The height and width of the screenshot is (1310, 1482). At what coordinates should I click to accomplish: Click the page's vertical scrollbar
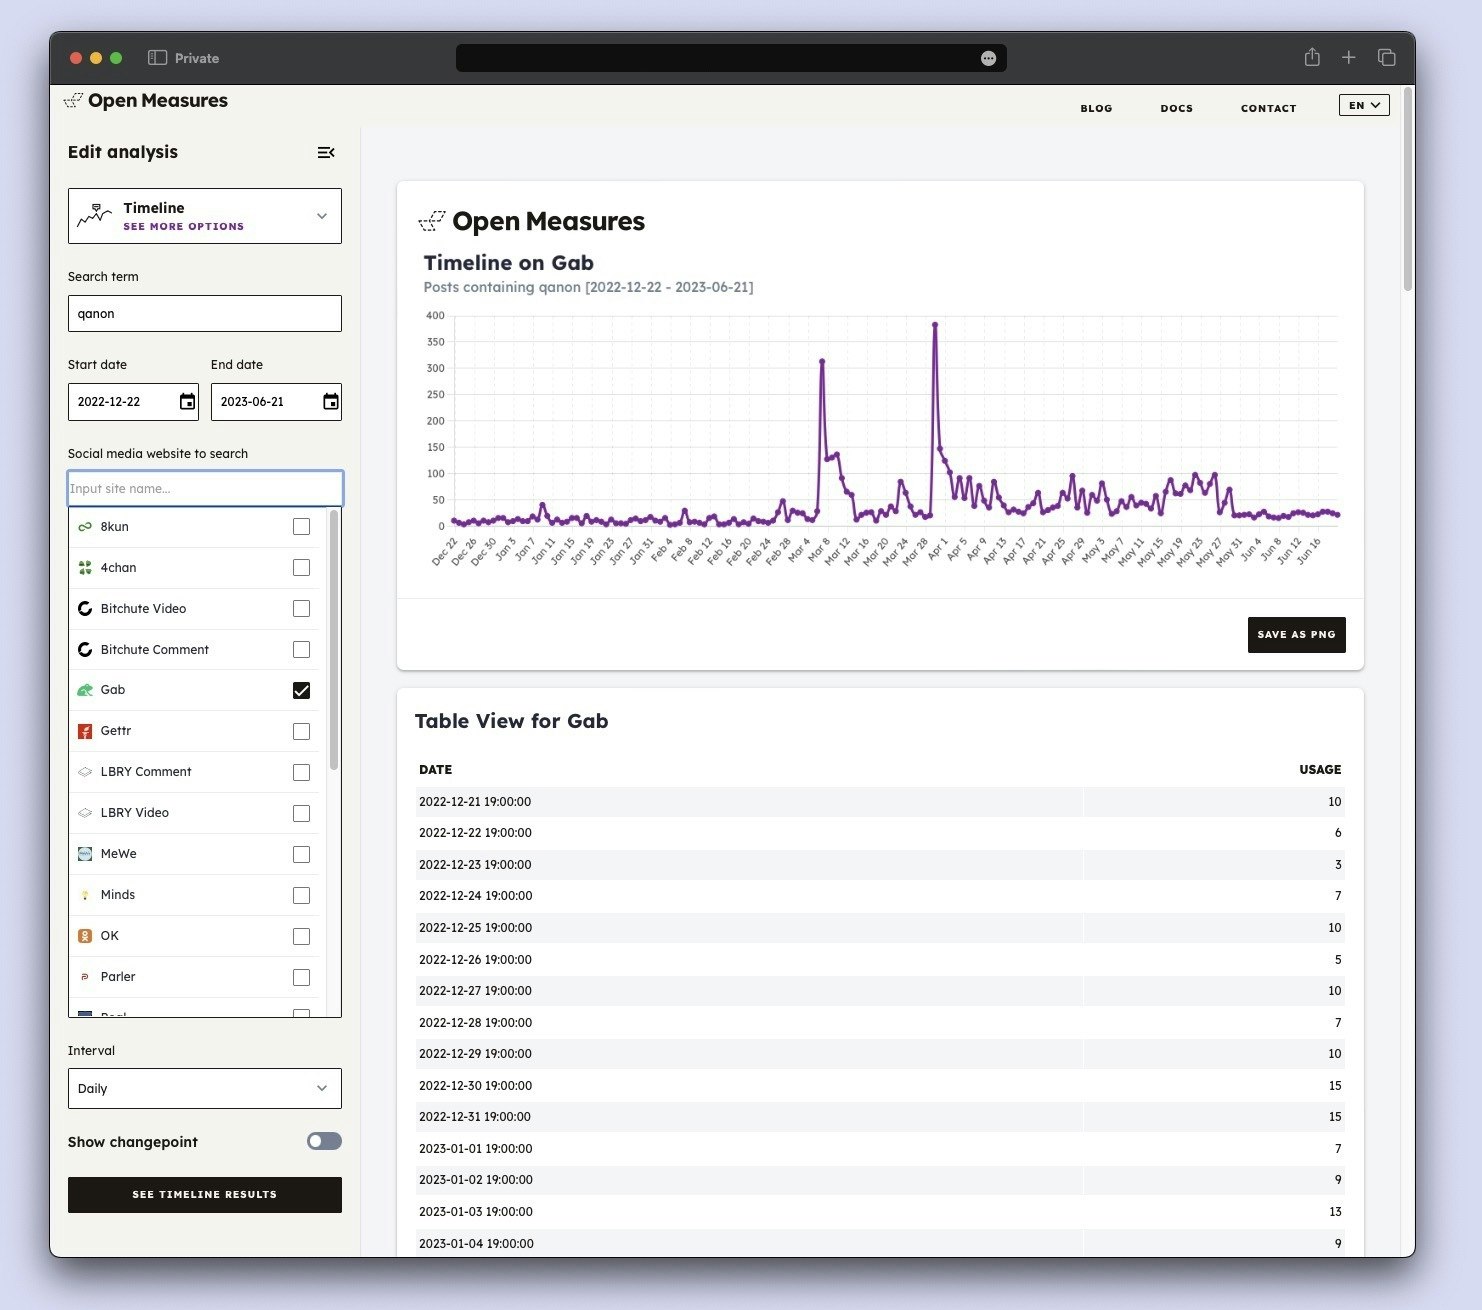click(1408, 190)
